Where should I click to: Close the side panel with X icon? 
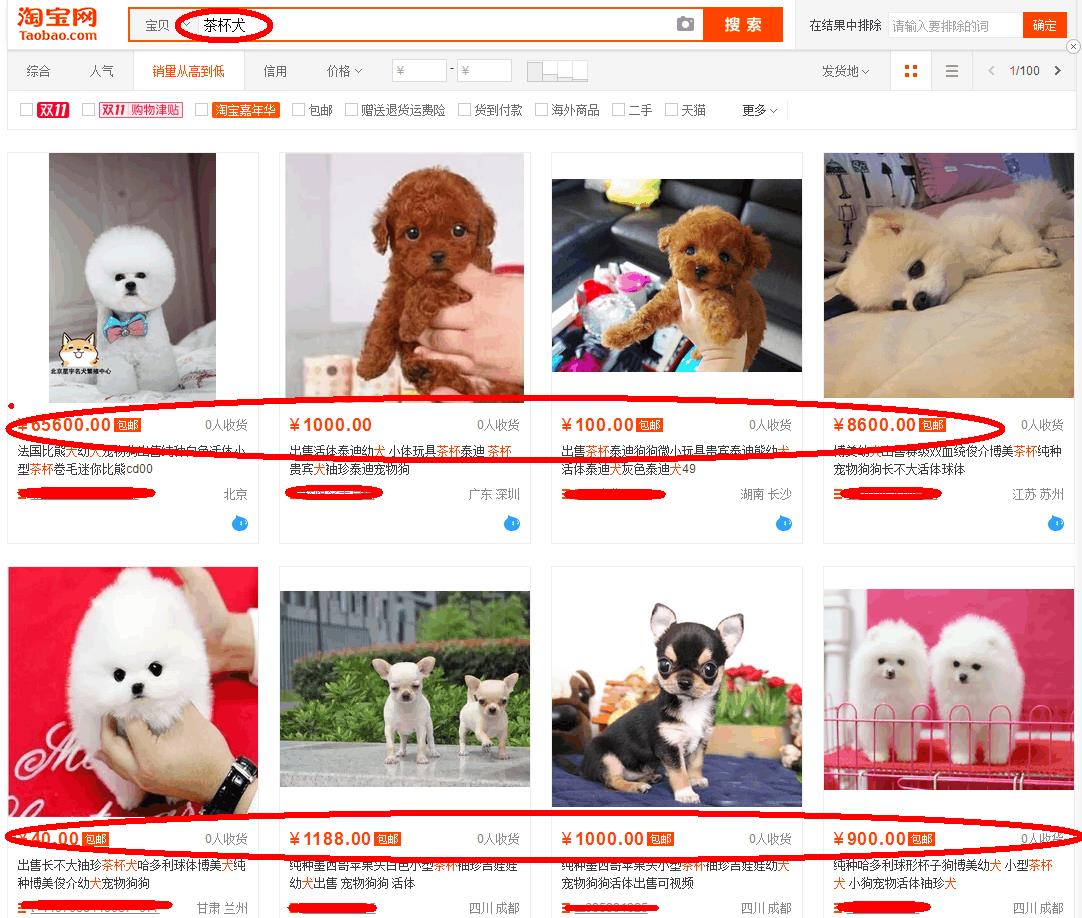[1073, 46]
